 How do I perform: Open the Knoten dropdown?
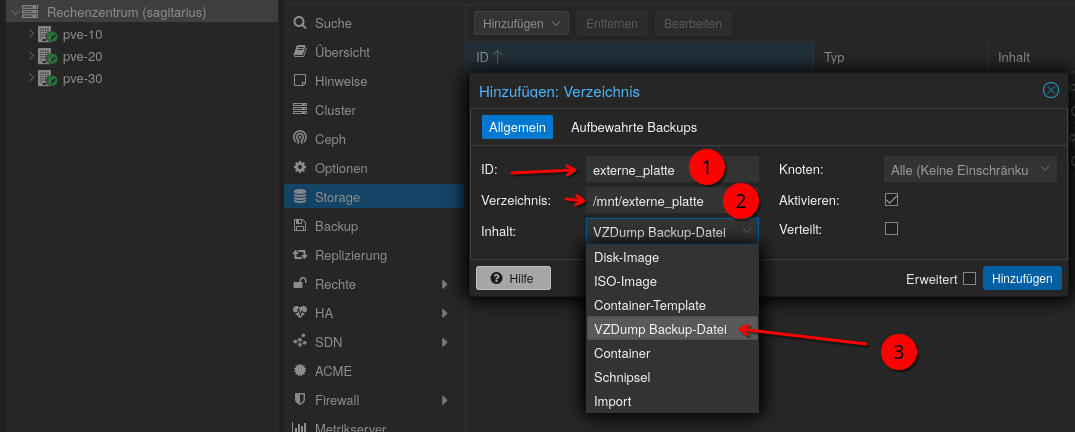[969, 171]
